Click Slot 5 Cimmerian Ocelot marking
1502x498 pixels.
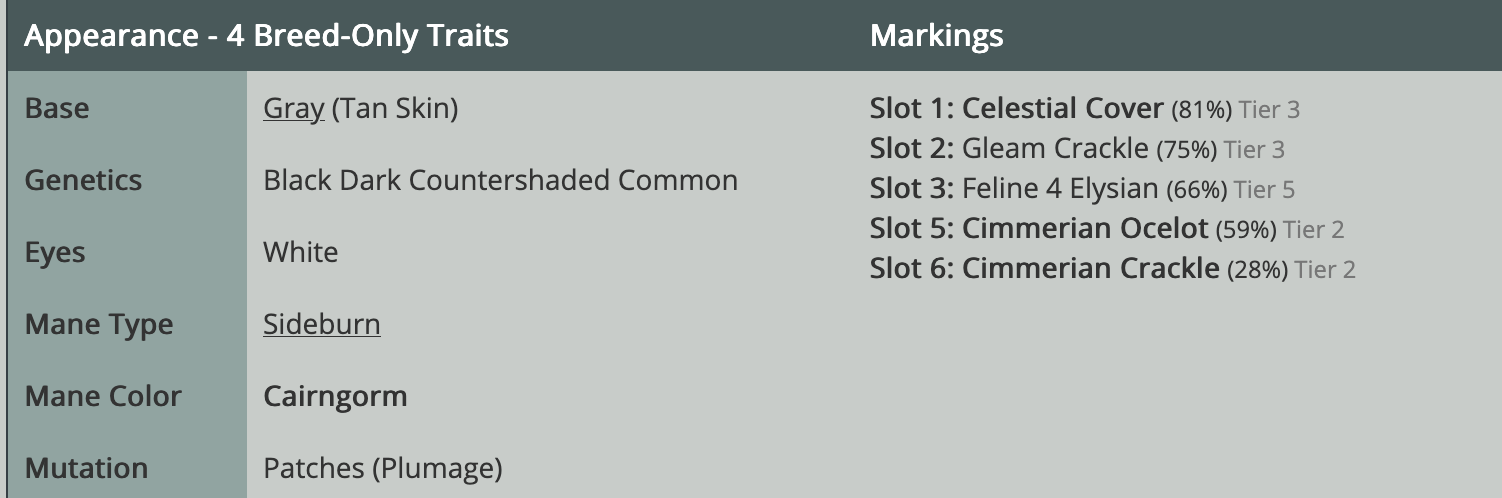pyautogui.click(x=1084, y=229)
